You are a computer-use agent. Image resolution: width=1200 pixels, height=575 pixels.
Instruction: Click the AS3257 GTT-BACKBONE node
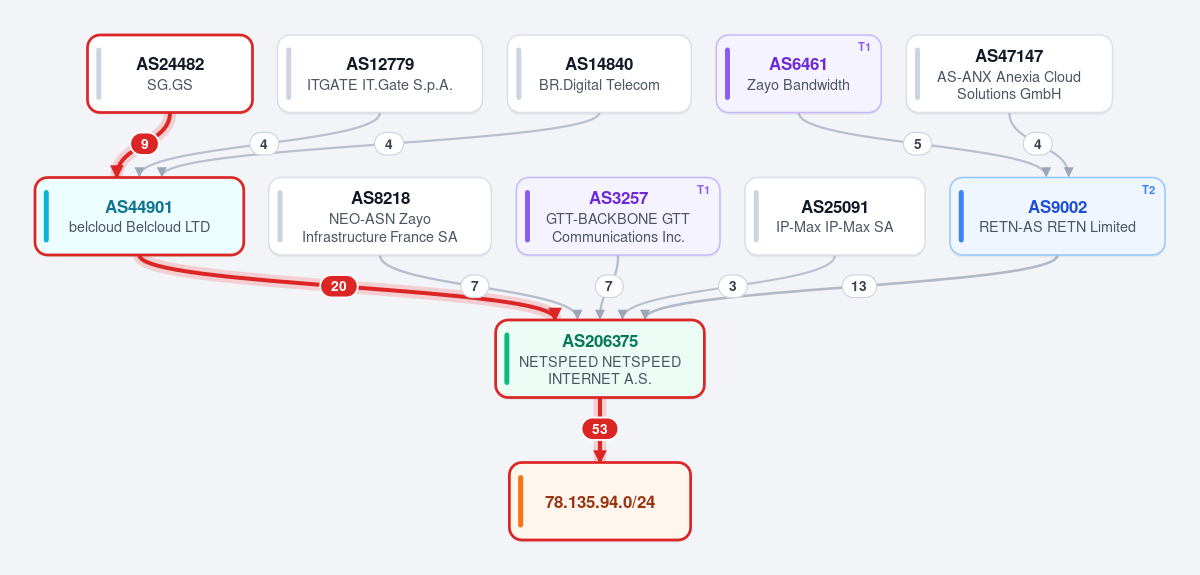pos(618,216)
